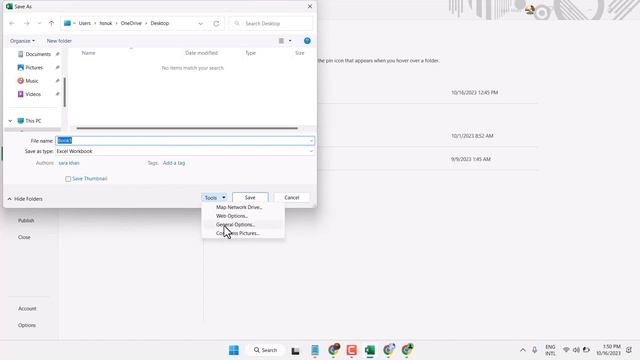Image resolution: width=640 pixels, height=360 pixels.
Task: Click the taskbar Search box
Action: 265,350
